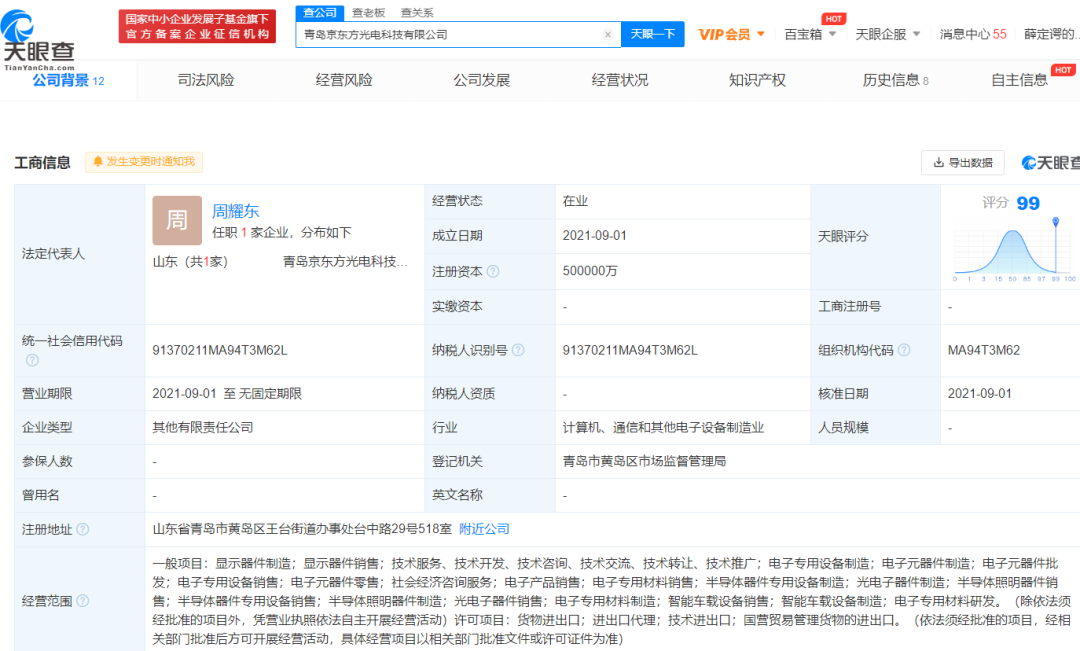Click the 成立日期 value 2021-09-01
This screenshot has height=651, width=1080.
tap(594, 236)
